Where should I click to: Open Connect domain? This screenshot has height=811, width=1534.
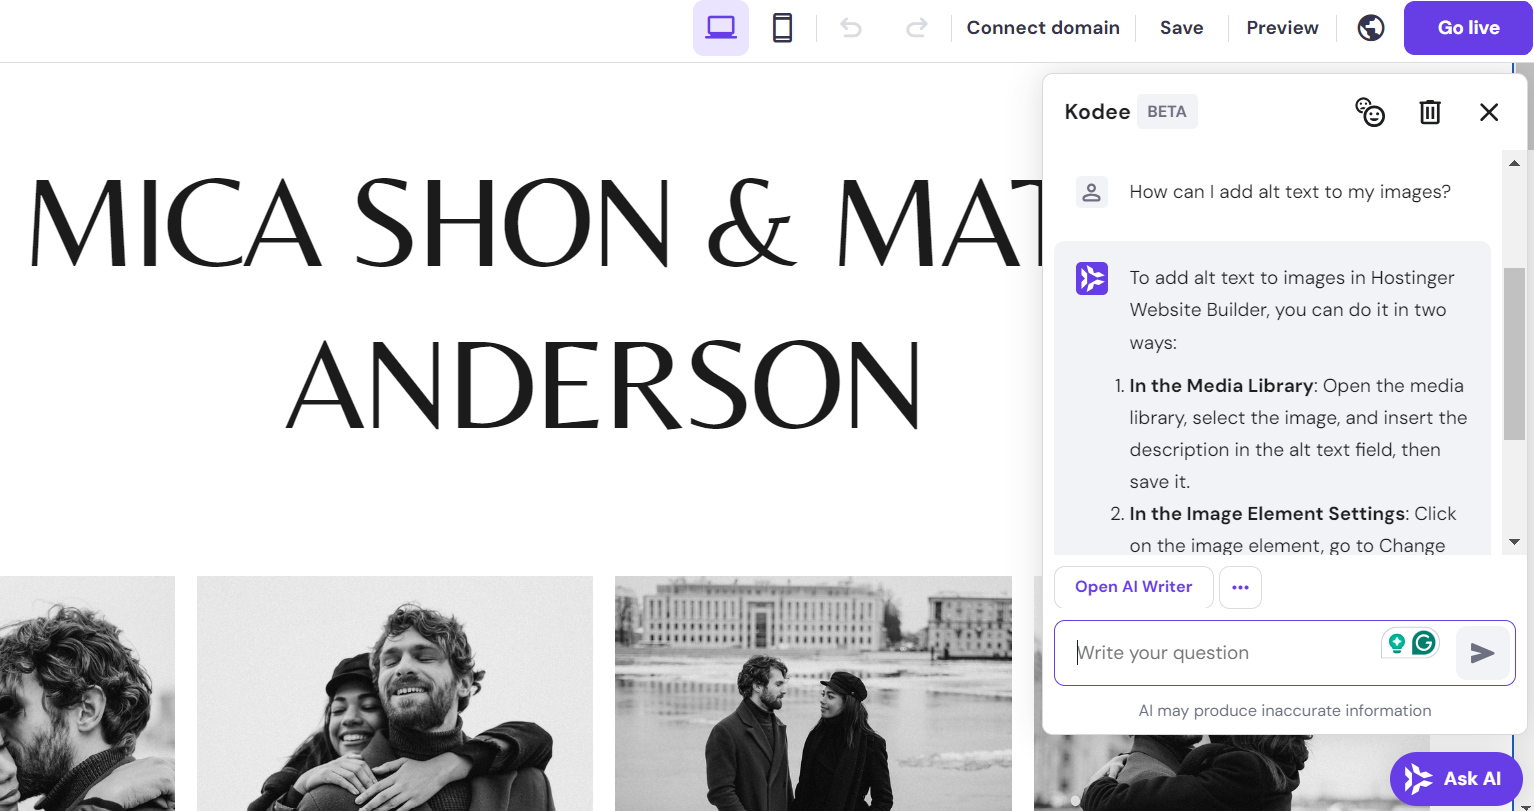[1043, 28]
